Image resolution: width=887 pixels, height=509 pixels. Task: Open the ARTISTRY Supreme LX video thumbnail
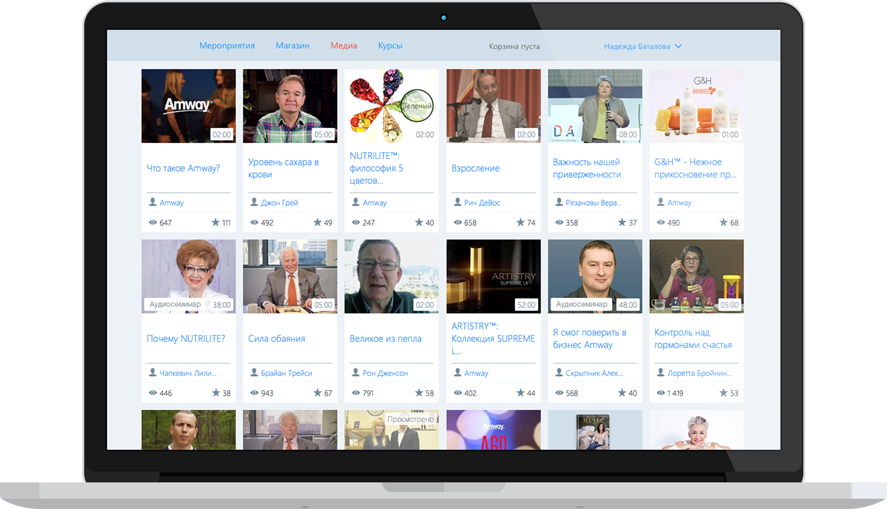[493, 276]
